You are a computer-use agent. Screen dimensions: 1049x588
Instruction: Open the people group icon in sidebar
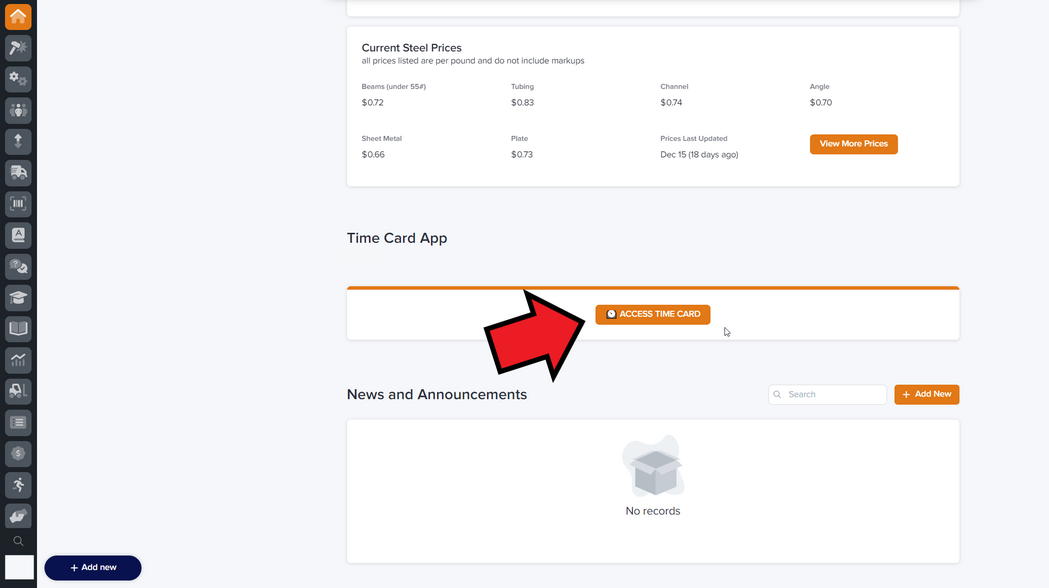(18, 110)
